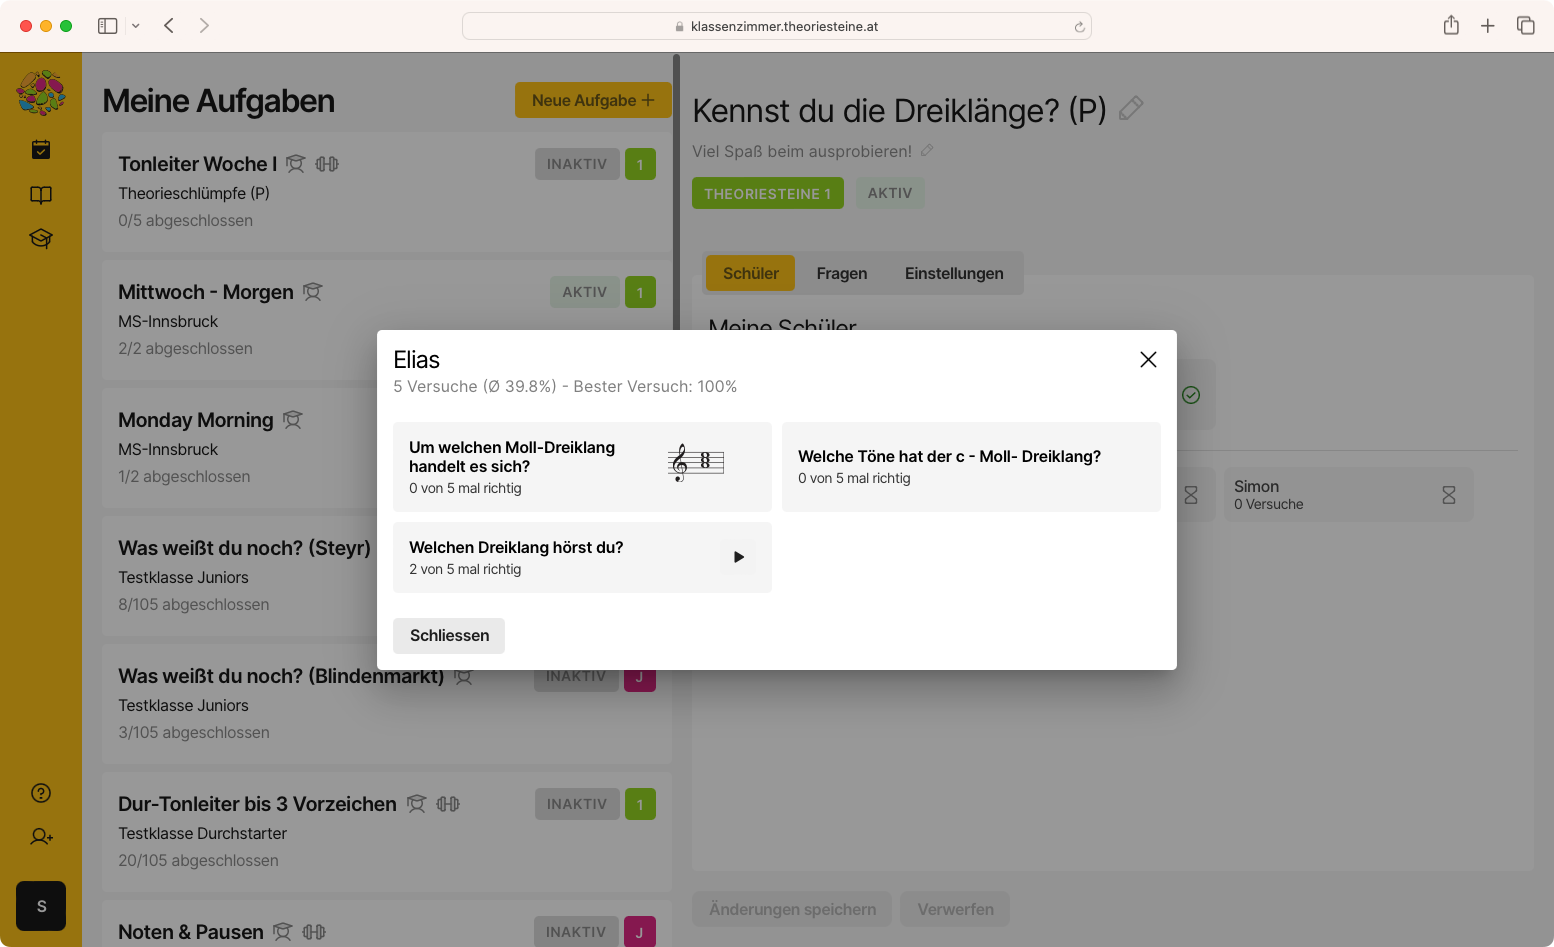This screenshot has height=947, width=1554.
Task: Open the graduation cap icon in the sidebar
Action: [41, 238]
